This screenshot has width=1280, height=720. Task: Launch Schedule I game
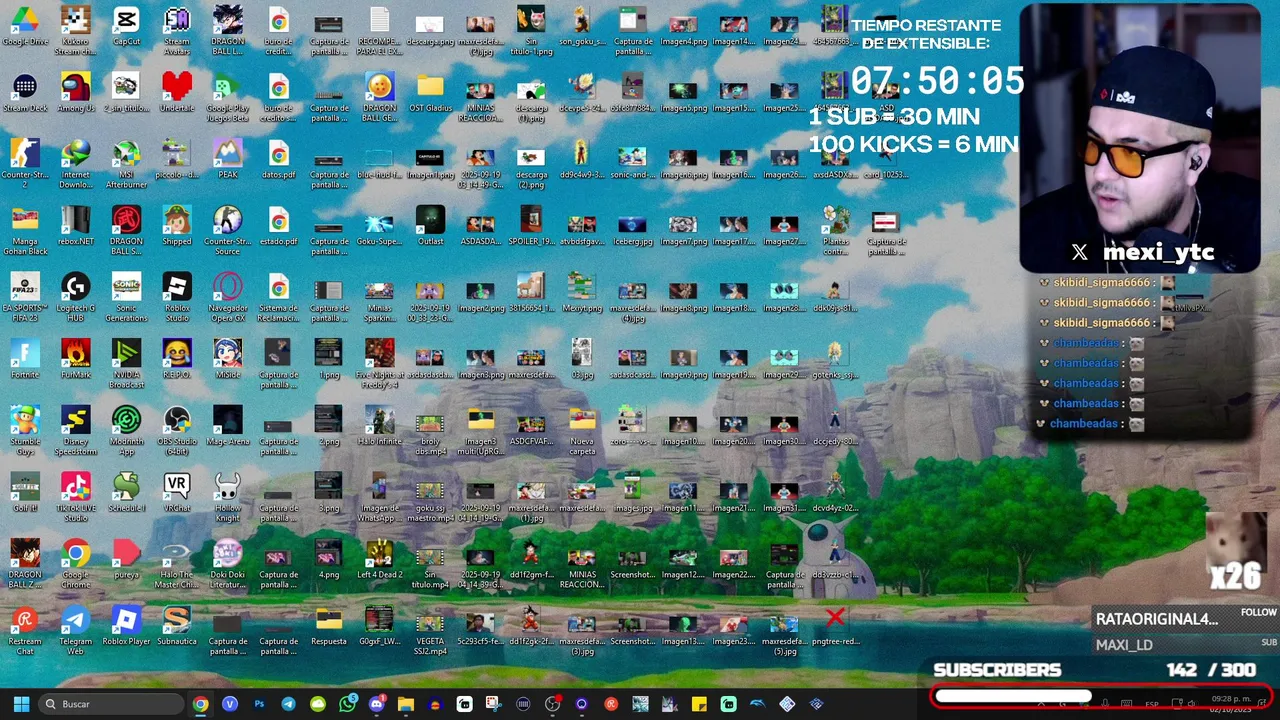126,494
